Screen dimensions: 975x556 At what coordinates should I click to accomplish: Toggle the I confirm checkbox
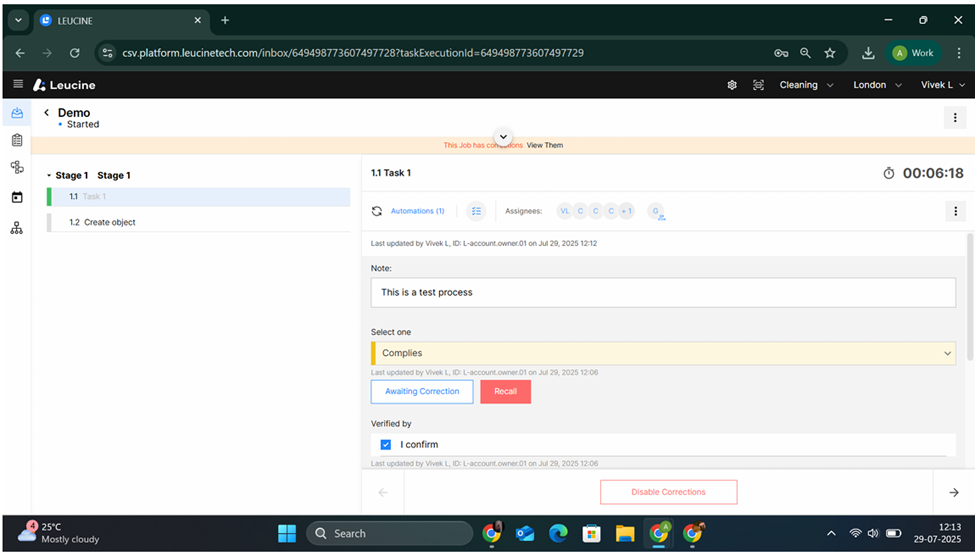[386, 444]
